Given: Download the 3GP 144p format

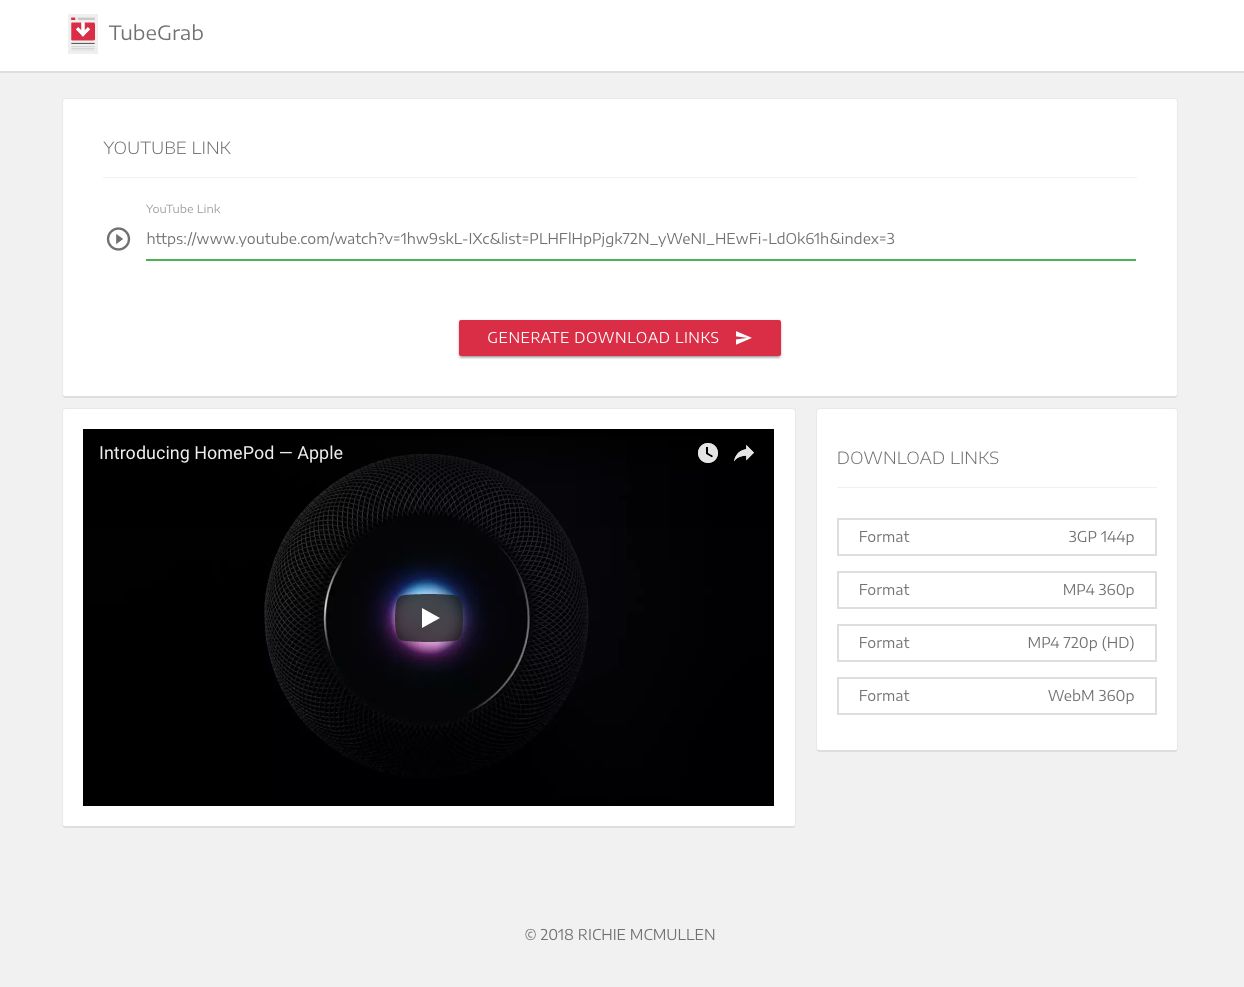Looking at the screenshot, I should tap(997, 537).
